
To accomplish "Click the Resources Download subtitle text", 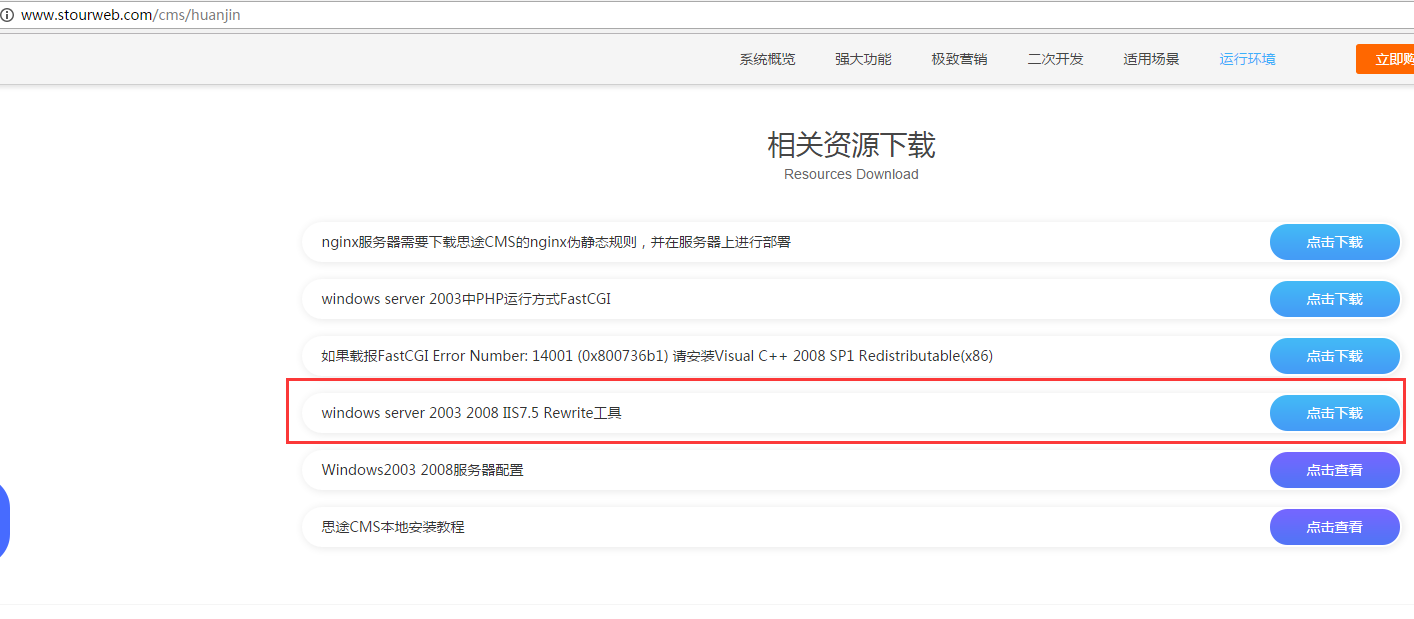I will pyautogui.click(x=851, y=174).
